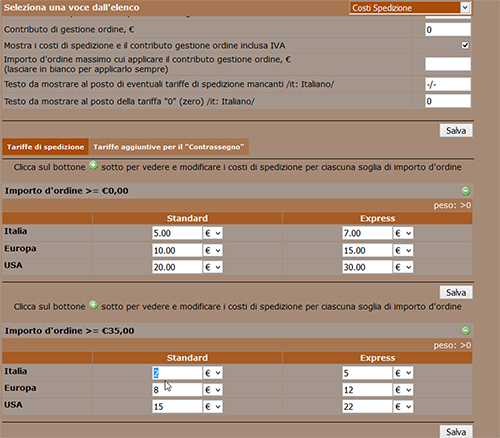Select the missing rates text field showing -/-
Image resolution: width=500 pixels, height=438 pixels.
(x=448, y=84)
